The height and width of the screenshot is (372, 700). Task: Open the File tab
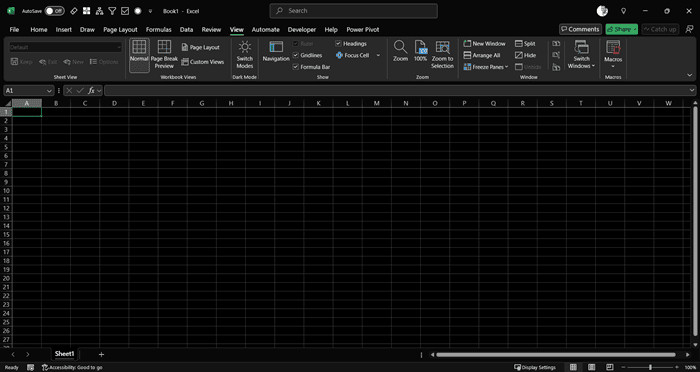click(x=14, y=29)
